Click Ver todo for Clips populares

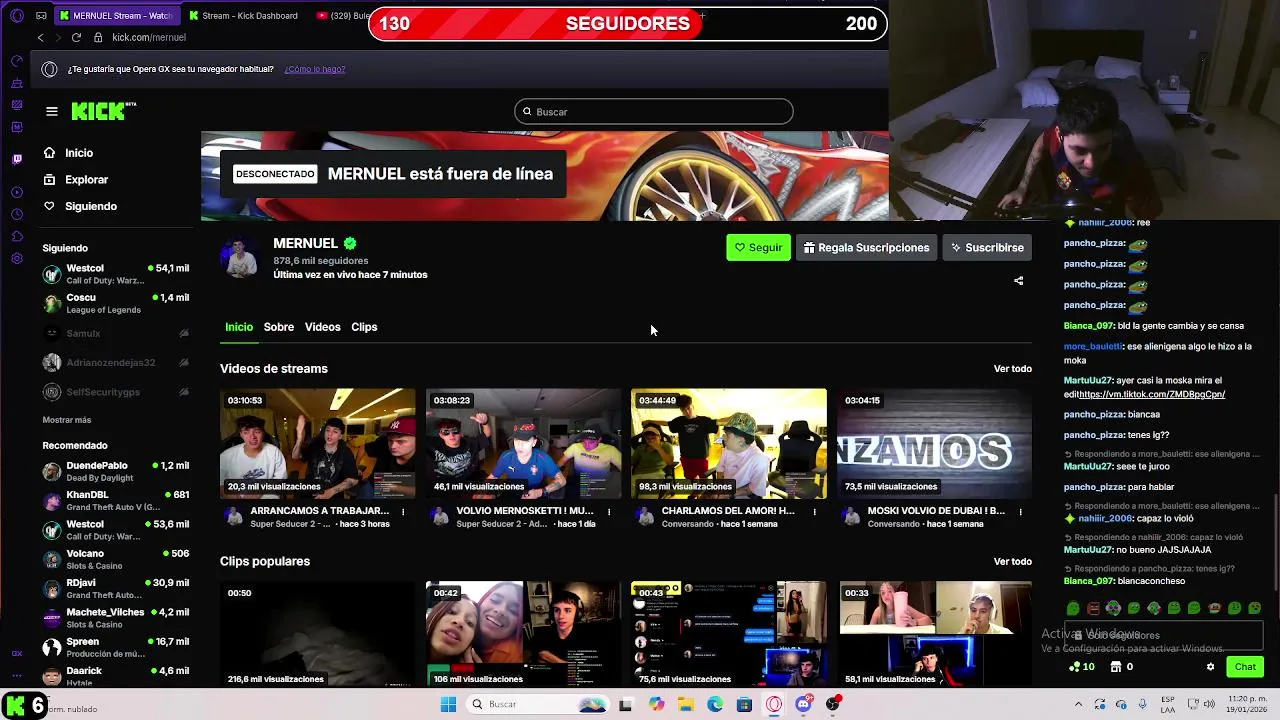tap(1012, 562)
